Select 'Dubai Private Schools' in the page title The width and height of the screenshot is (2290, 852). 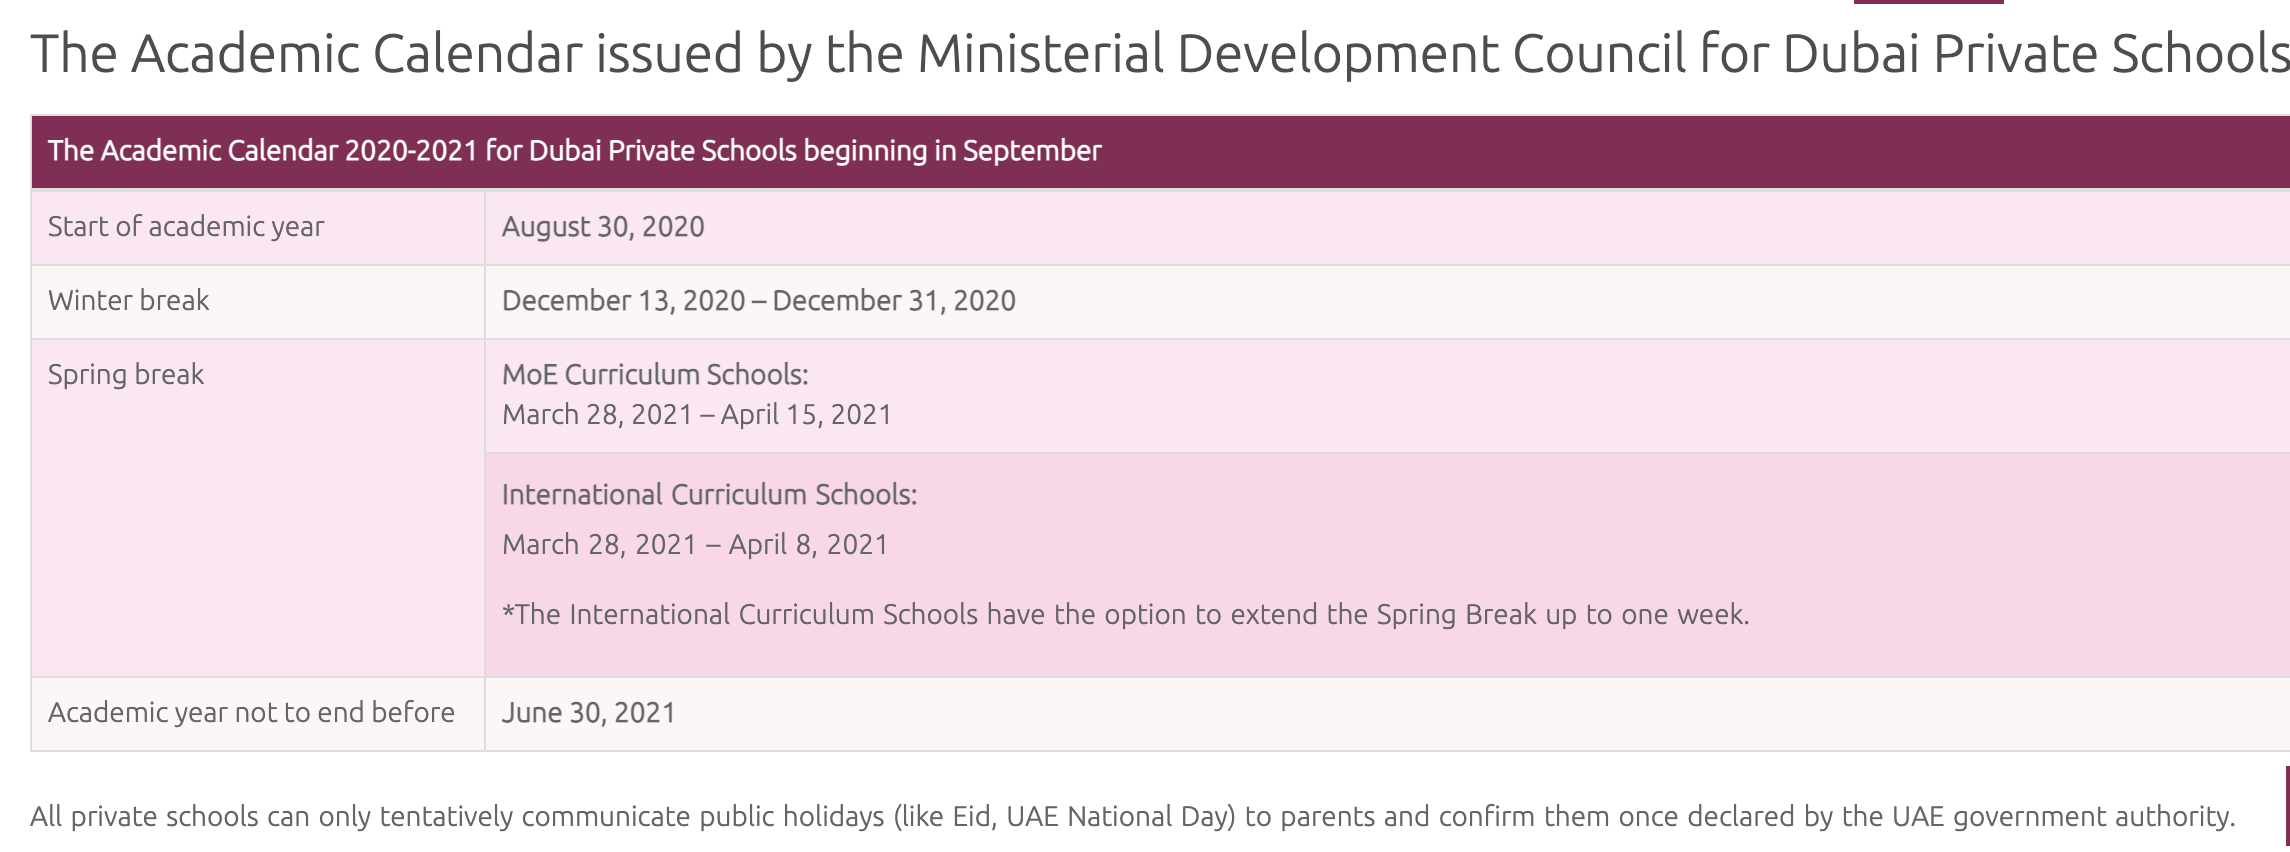tap(2036, 54)
